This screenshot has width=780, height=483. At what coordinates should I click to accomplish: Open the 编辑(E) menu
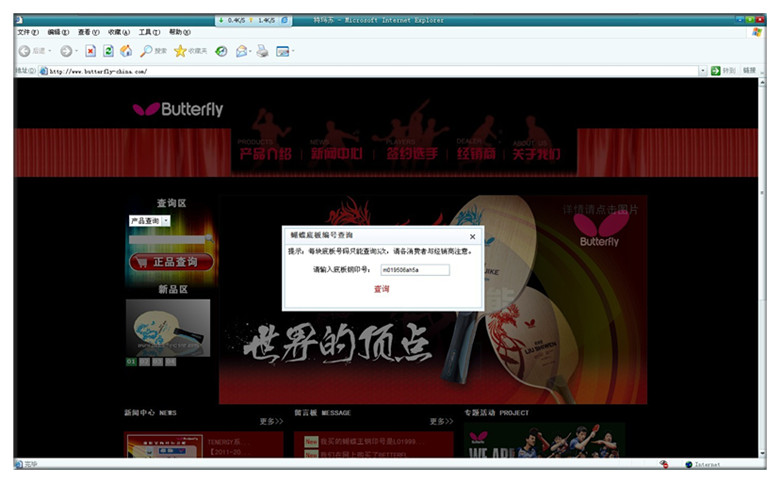pos(58,32)
